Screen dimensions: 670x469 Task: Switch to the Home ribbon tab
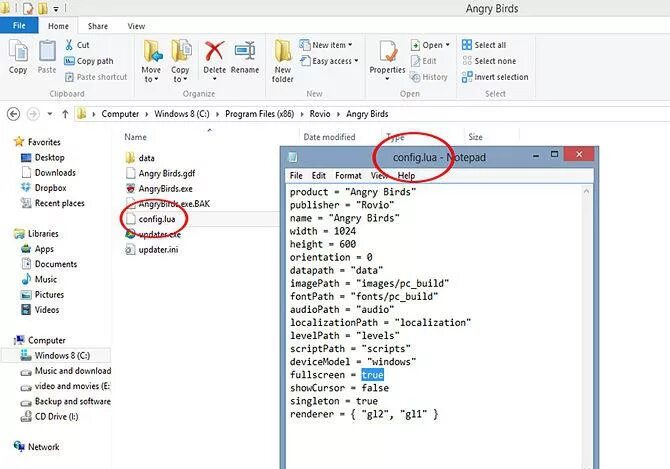(x=58, y=26)
